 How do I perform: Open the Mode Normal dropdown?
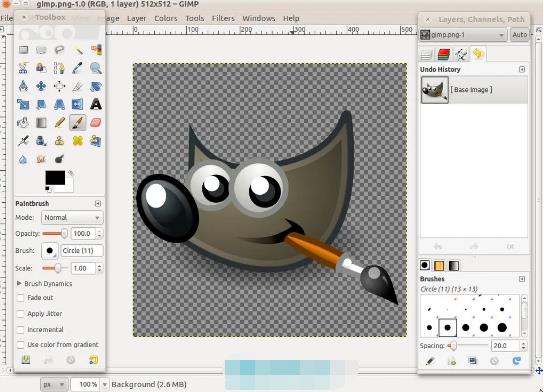[72, 218]
